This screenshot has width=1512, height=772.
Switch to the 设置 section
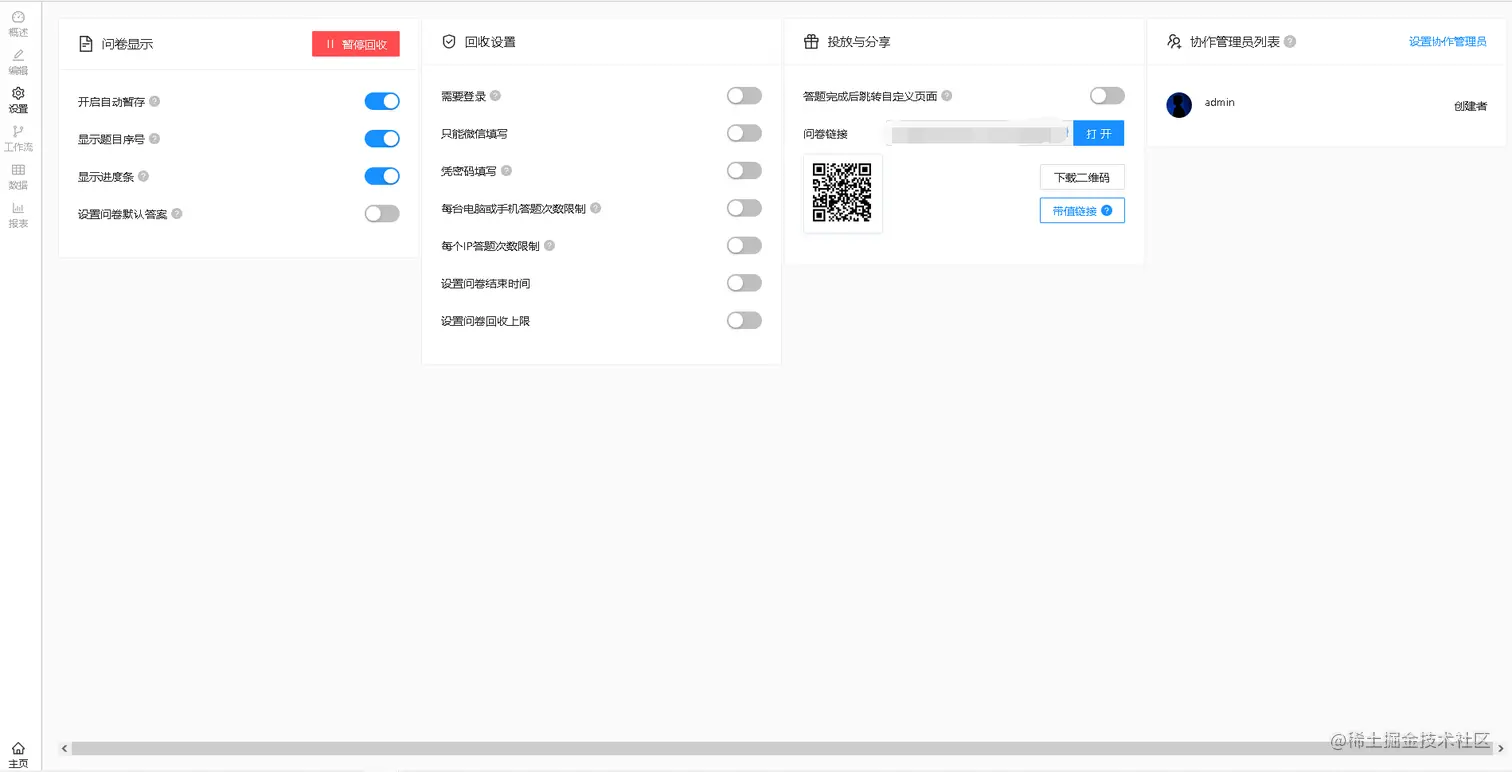(x=18, y=100)
